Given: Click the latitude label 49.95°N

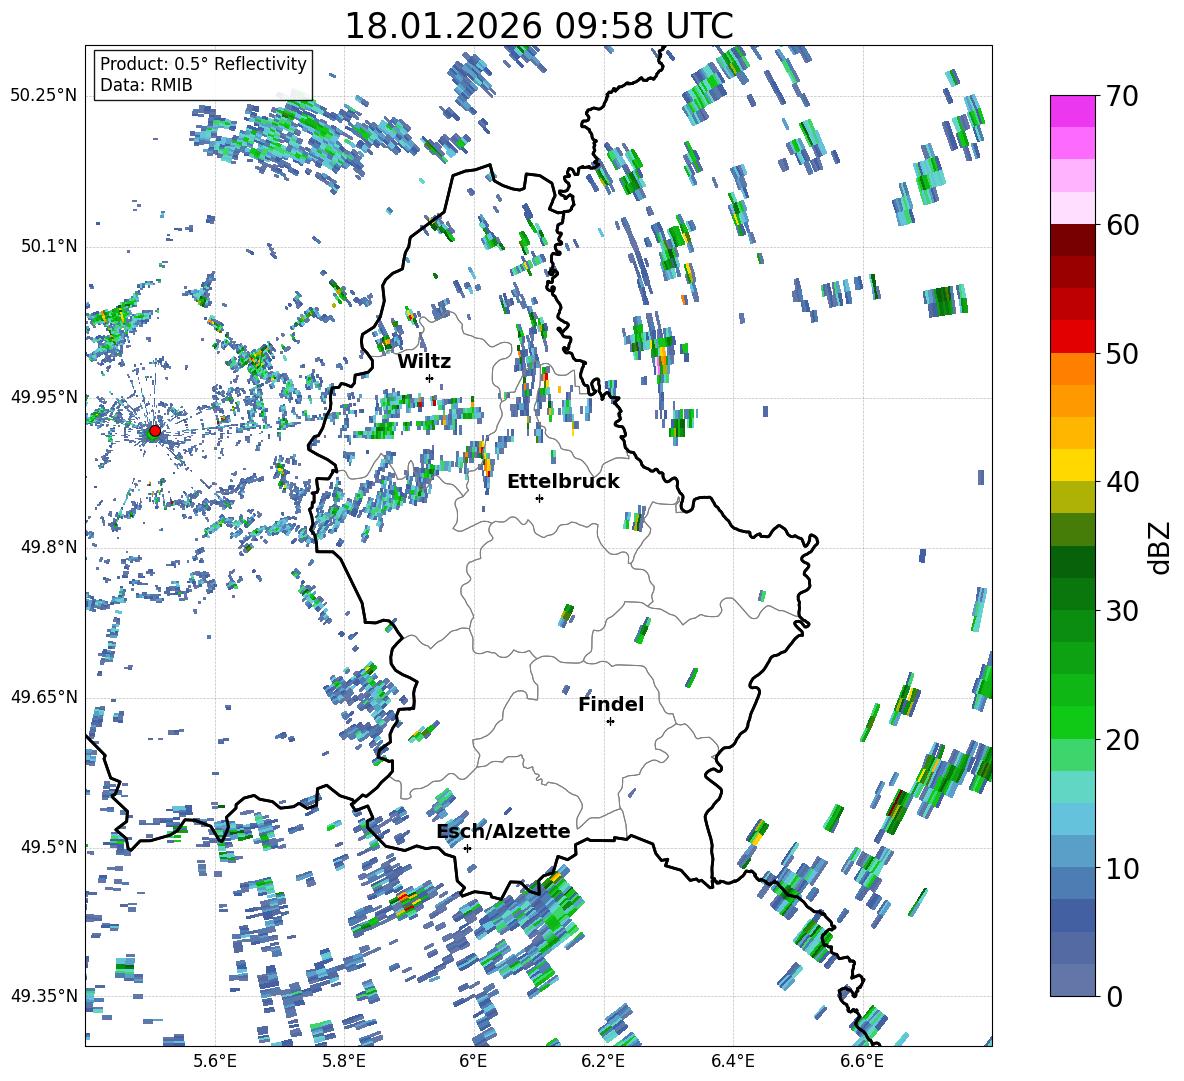Looking at the screenshot, I should tap(44, 397).
